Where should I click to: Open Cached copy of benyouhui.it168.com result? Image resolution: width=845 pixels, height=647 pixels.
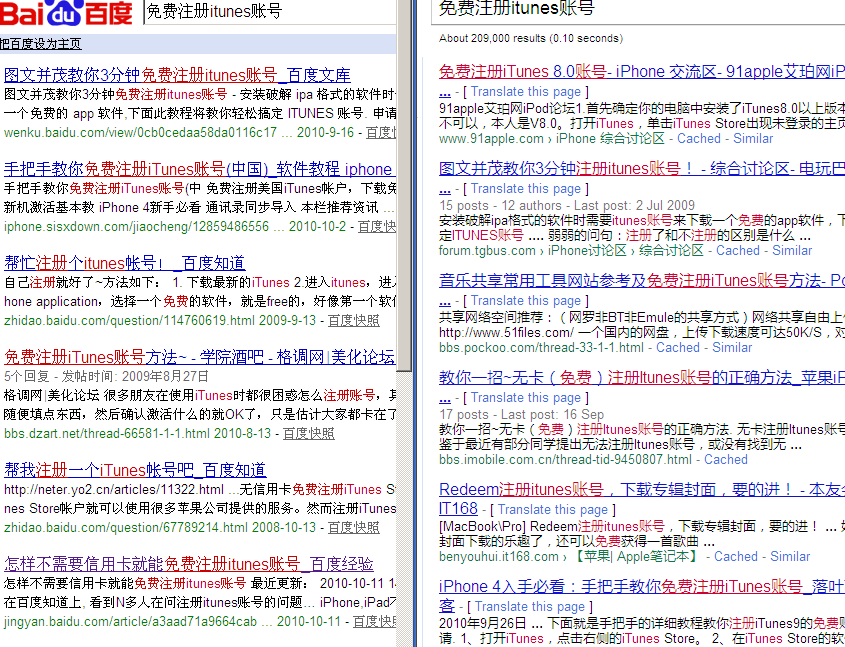click(736, 556)
